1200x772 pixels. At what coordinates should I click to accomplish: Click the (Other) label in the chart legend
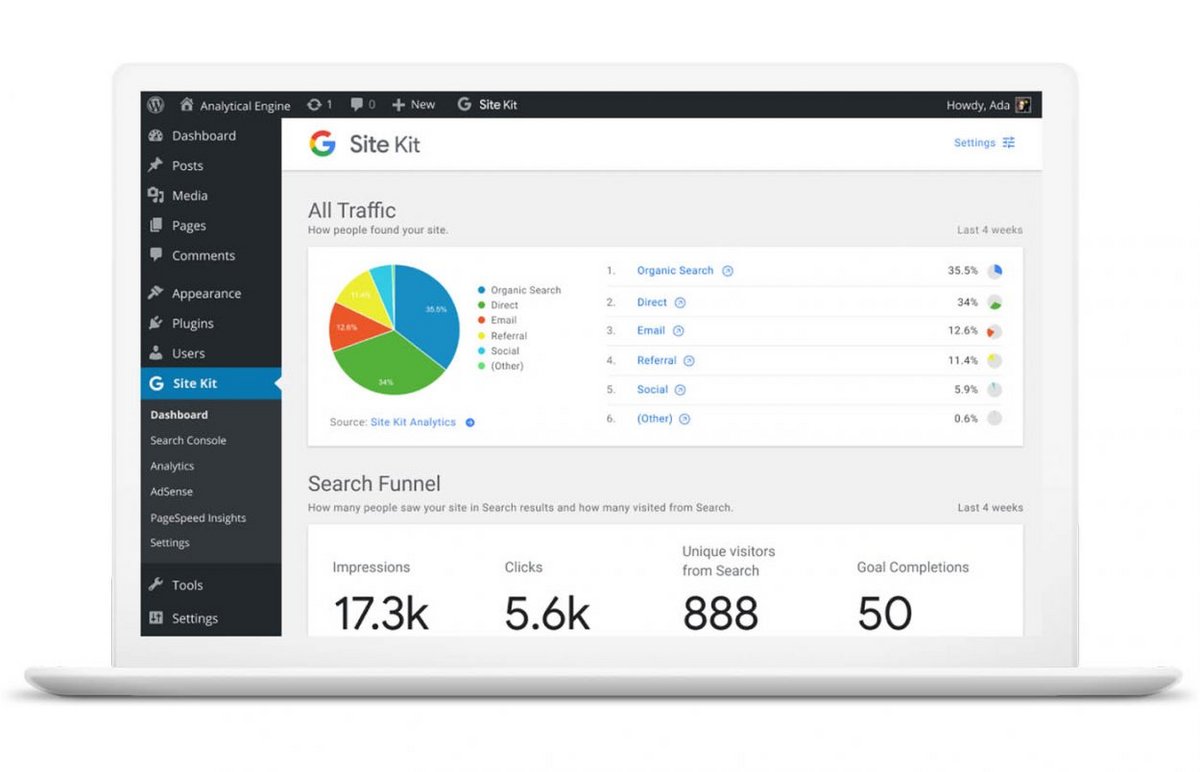[x=507, y=366]
